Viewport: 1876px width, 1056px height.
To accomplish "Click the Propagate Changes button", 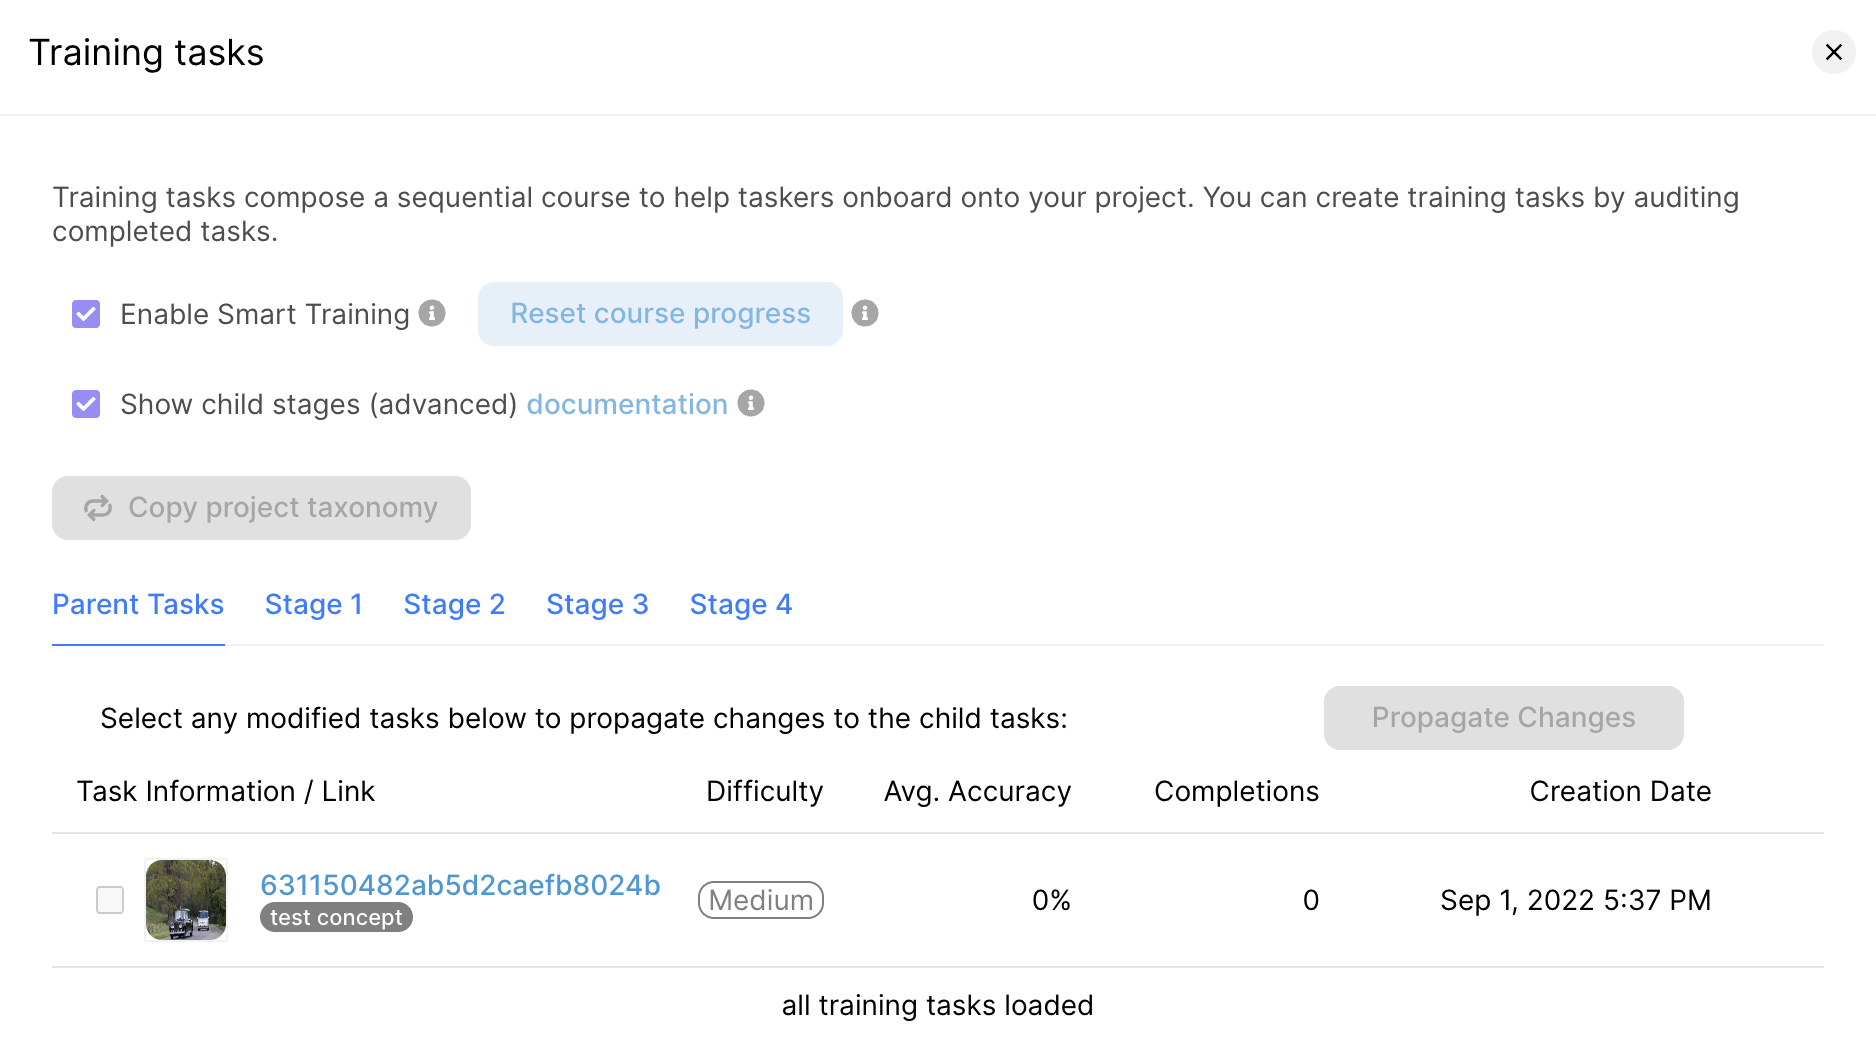I will [x=1504, y=718].
